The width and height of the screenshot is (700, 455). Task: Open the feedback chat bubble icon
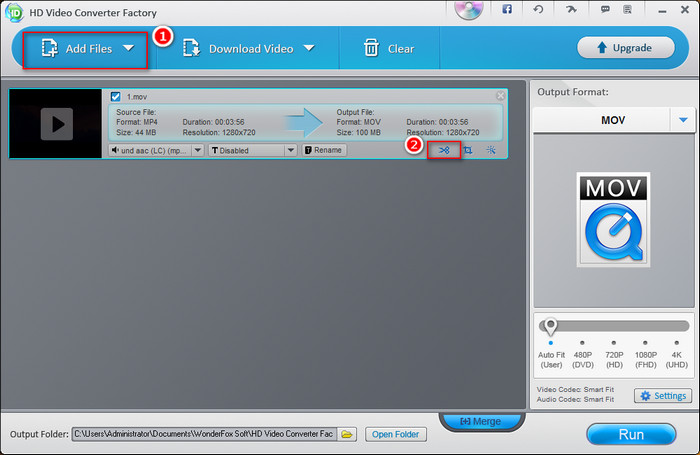click(x=605, y=9)
